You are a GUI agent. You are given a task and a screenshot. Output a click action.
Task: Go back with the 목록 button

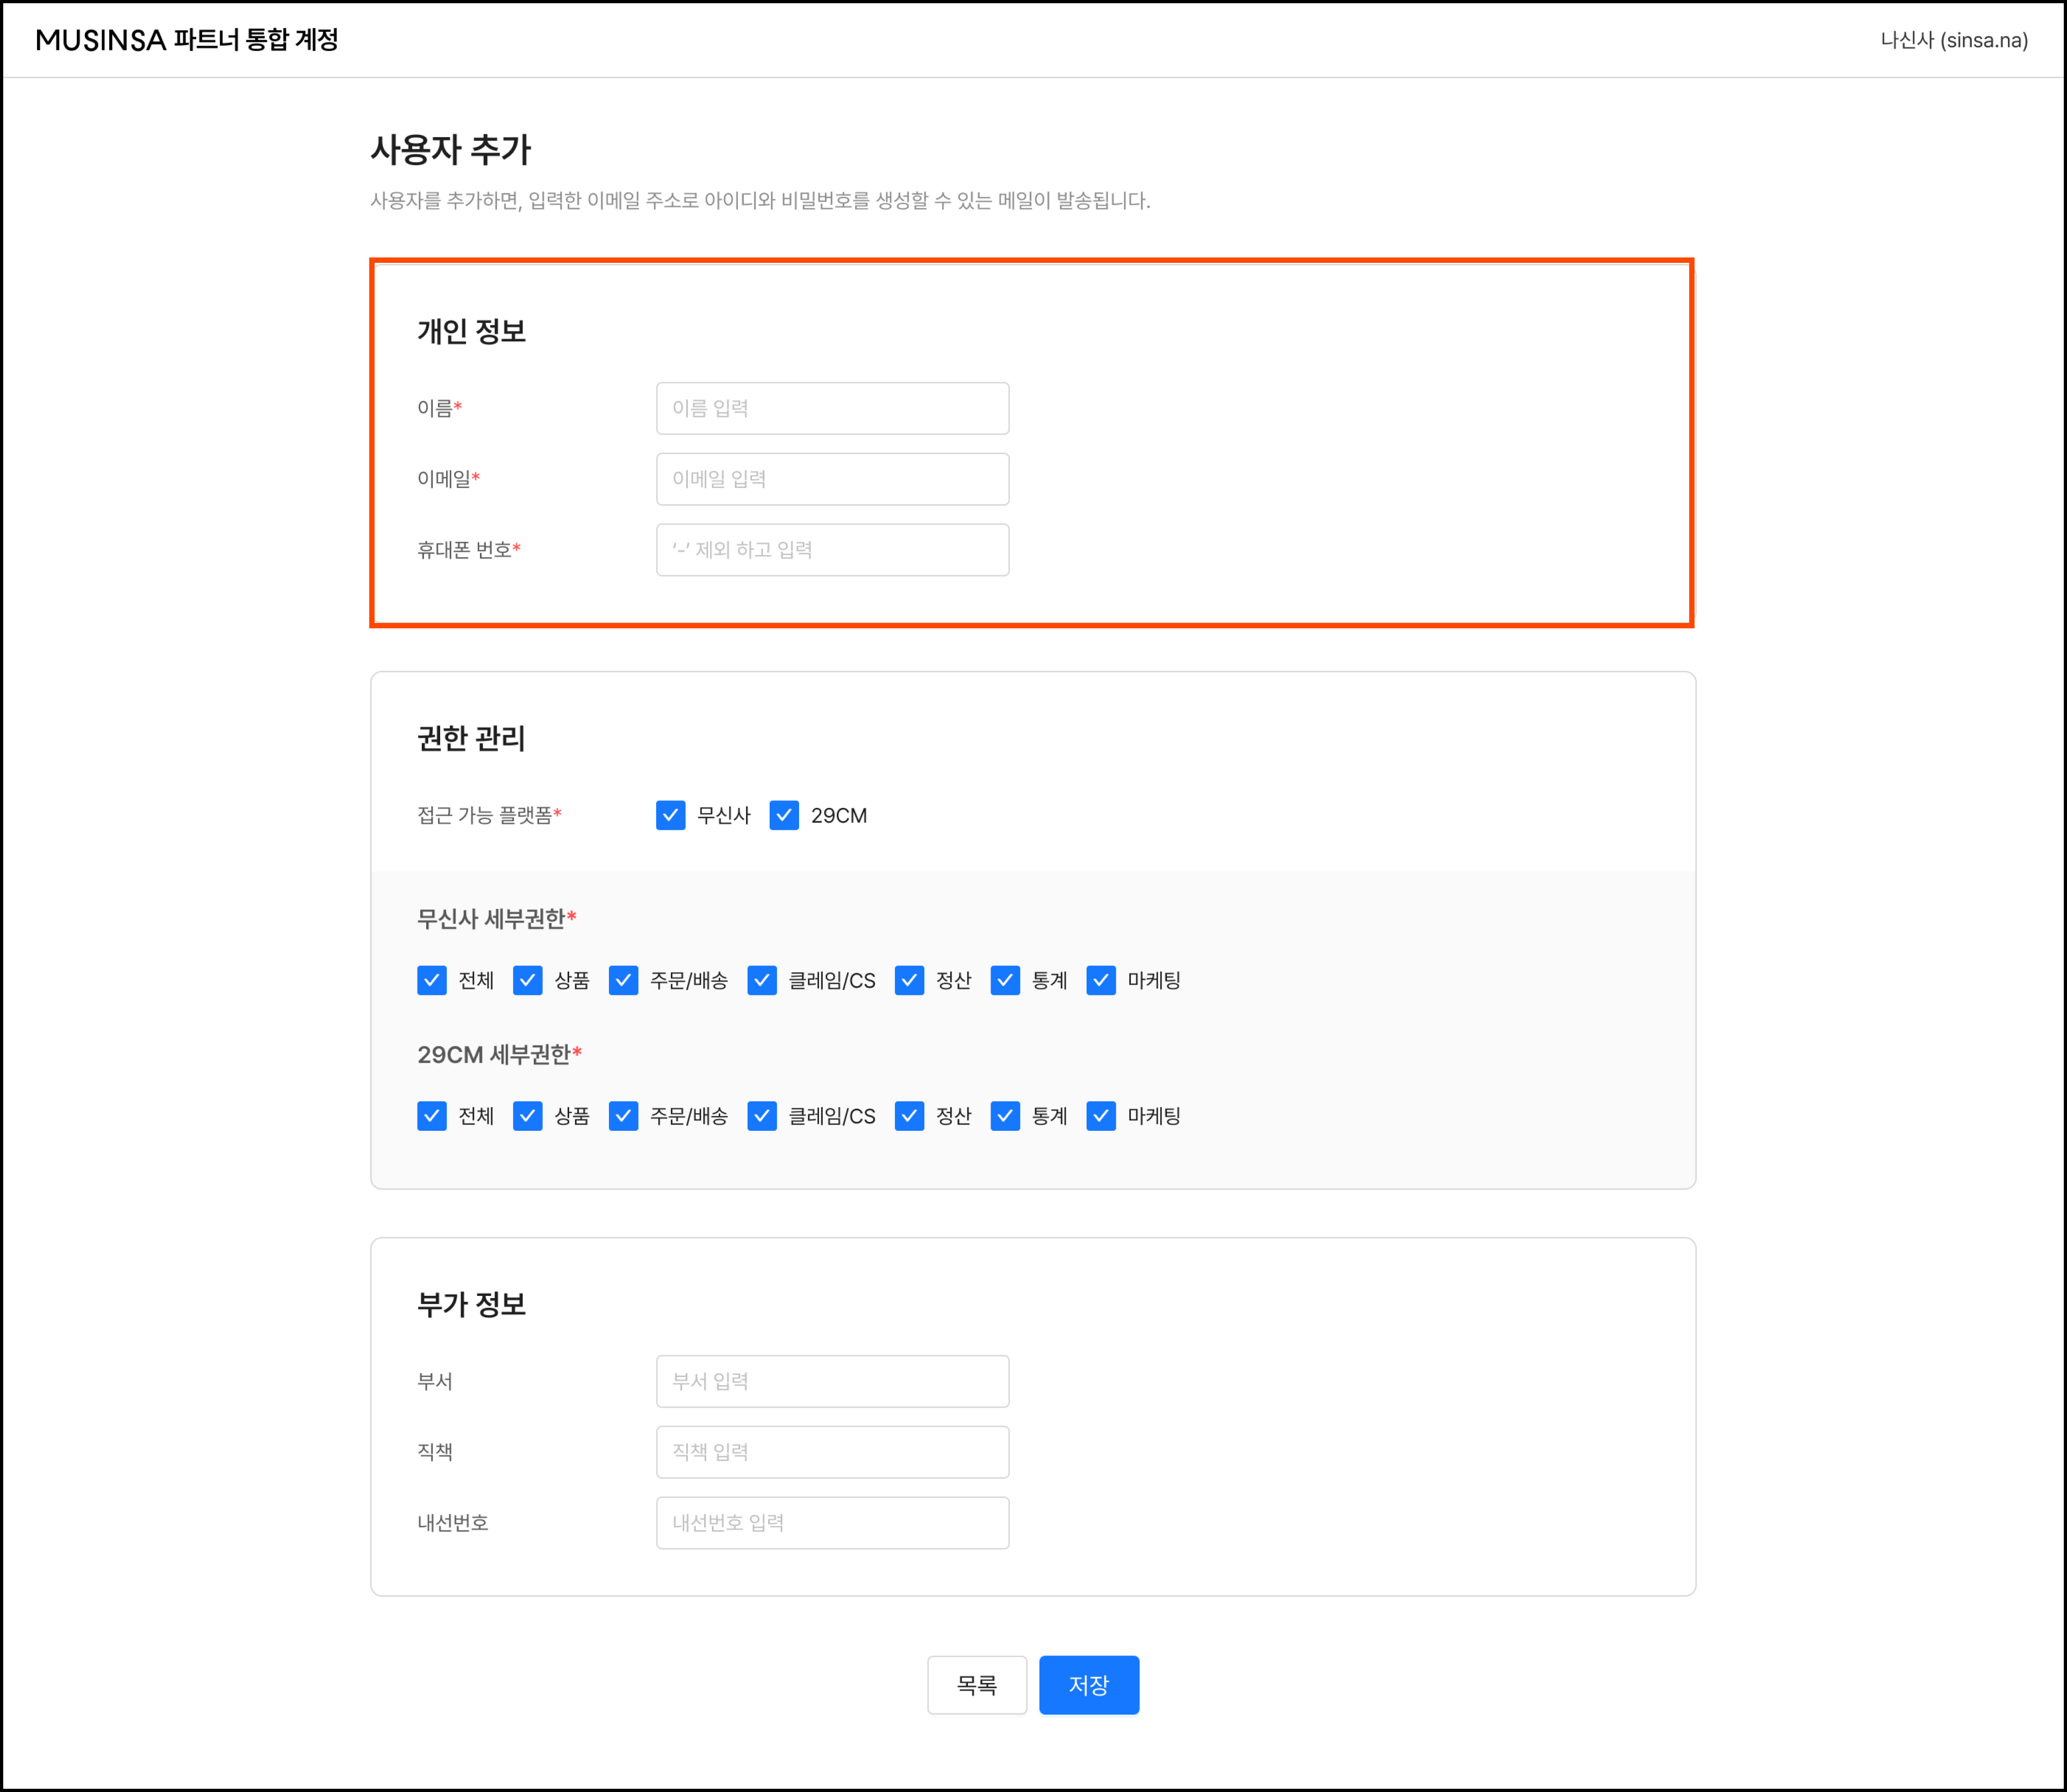click(x=976, y=1685)
